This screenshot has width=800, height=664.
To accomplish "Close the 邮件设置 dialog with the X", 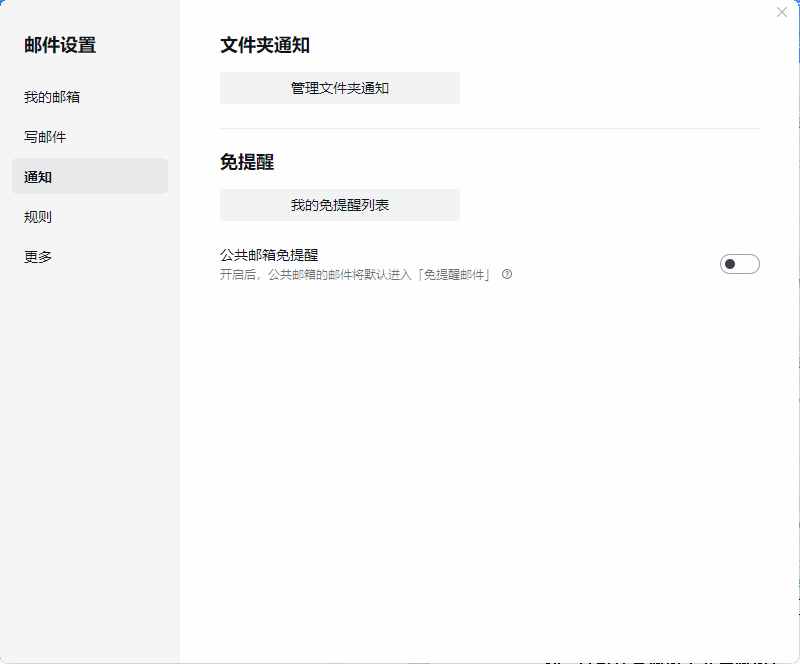I will coord(781,12).
